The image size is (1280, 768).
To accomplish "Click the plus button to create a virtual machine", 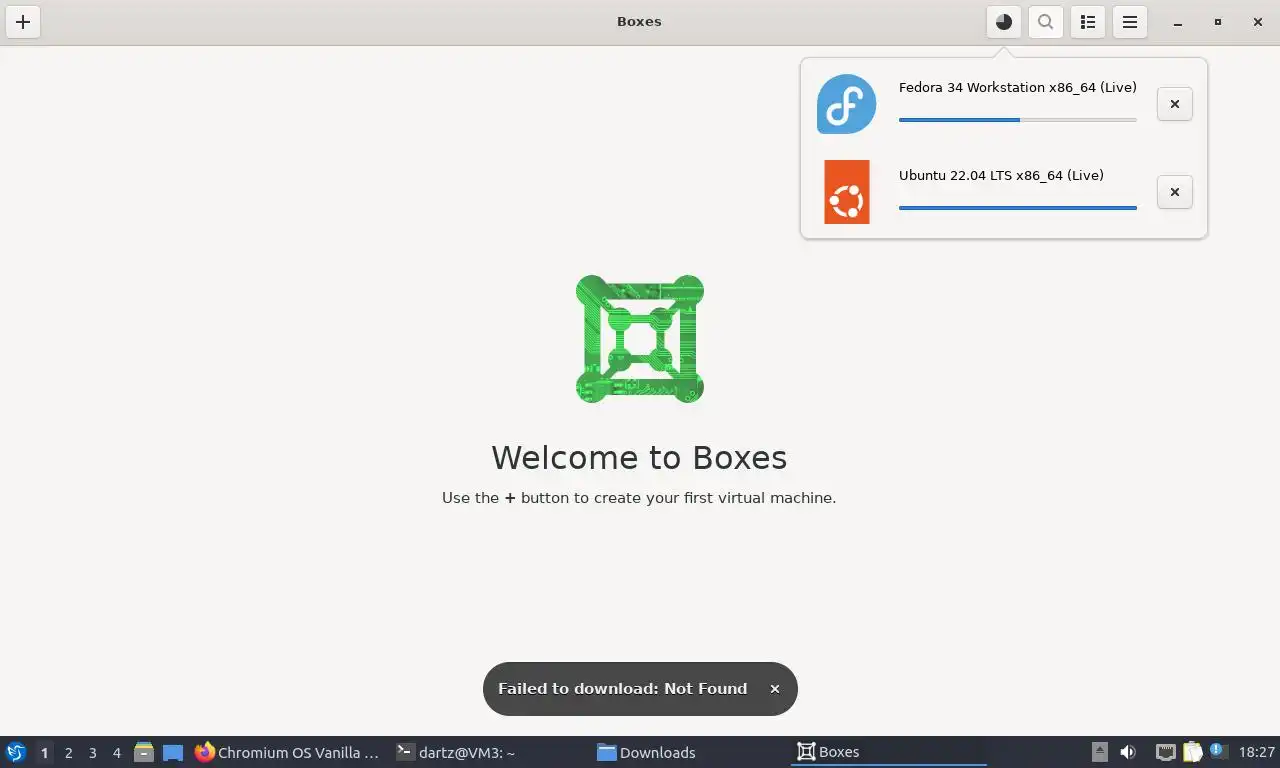I will 23,22.
